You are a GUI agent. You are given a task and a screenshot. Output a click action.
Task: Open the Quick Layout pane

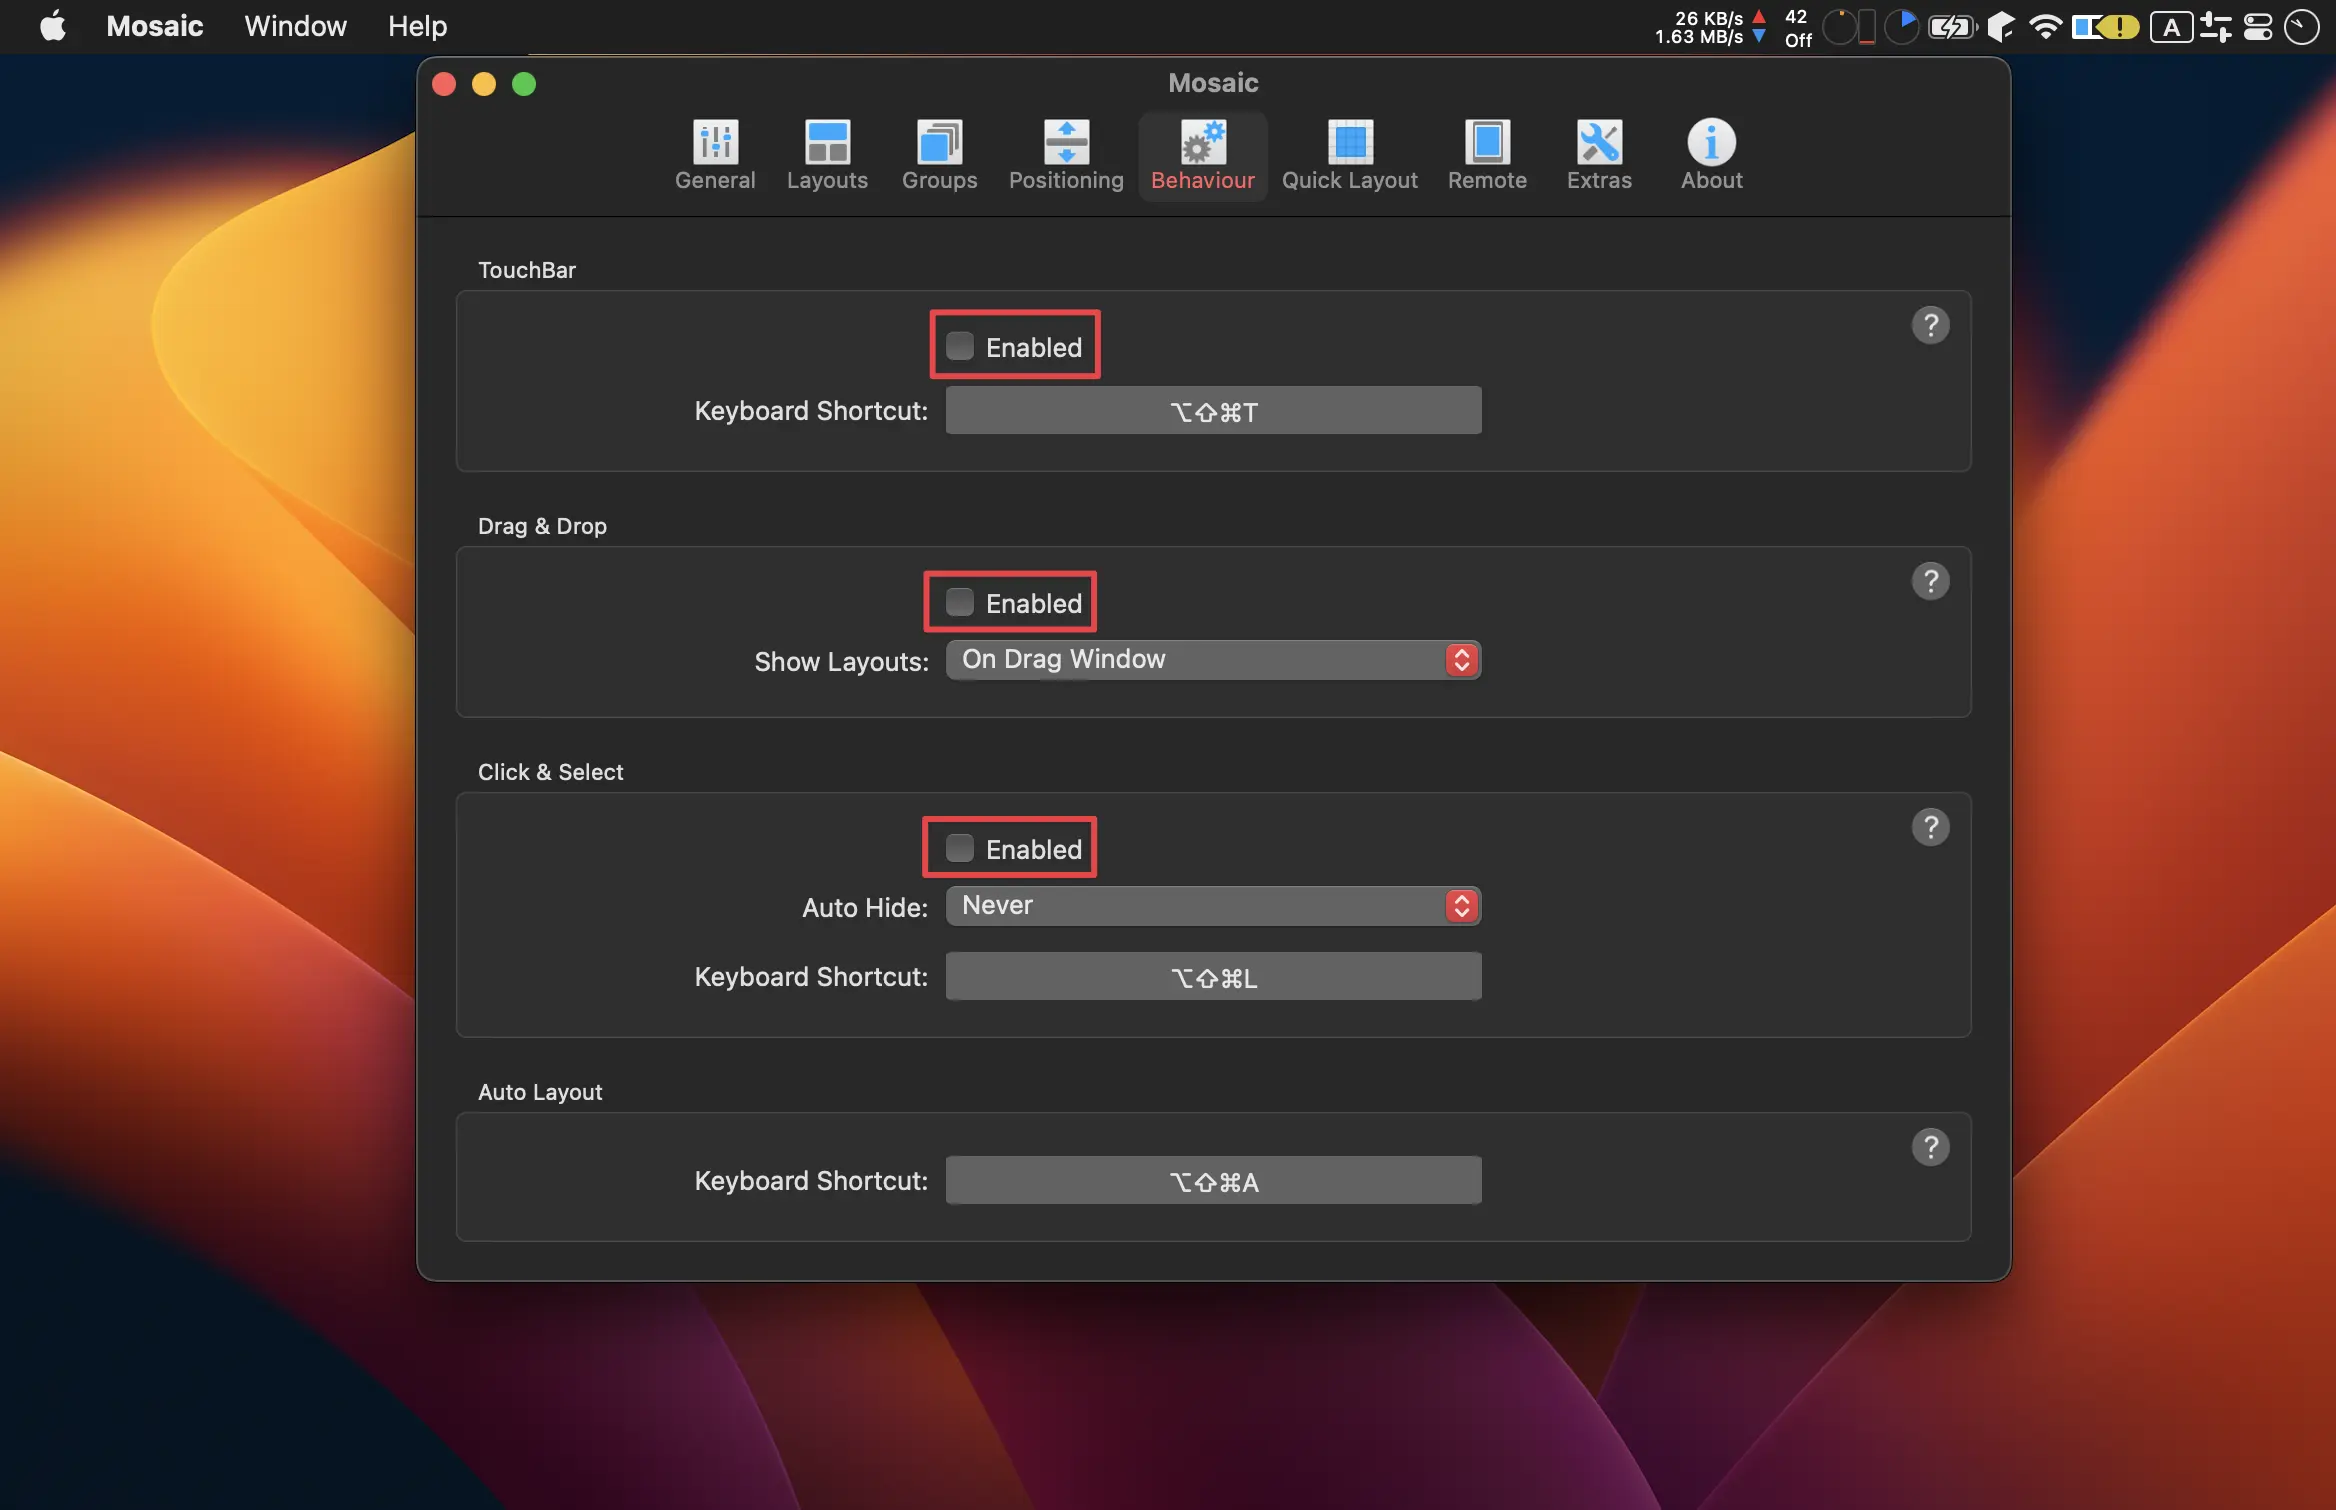(1350, 156)
